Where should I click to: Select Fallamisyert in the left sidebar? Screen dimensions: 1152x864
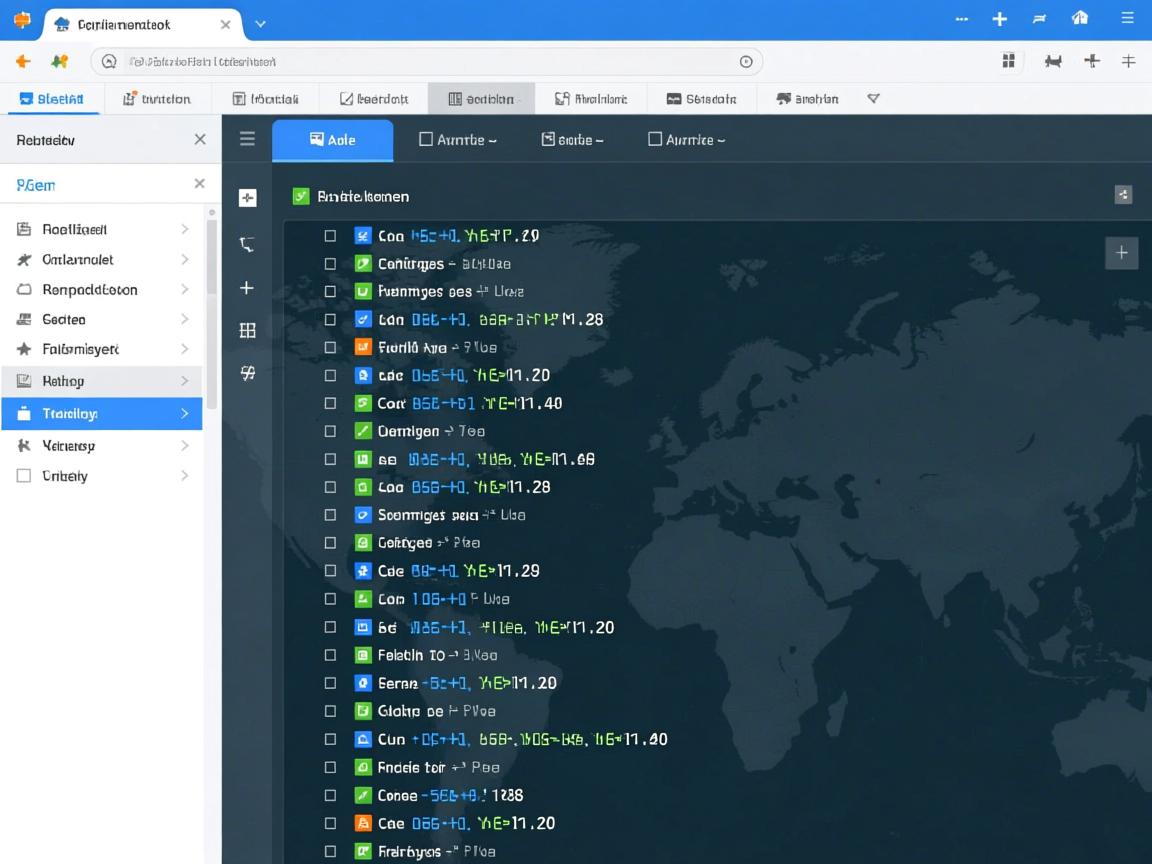tap(80, 349)
